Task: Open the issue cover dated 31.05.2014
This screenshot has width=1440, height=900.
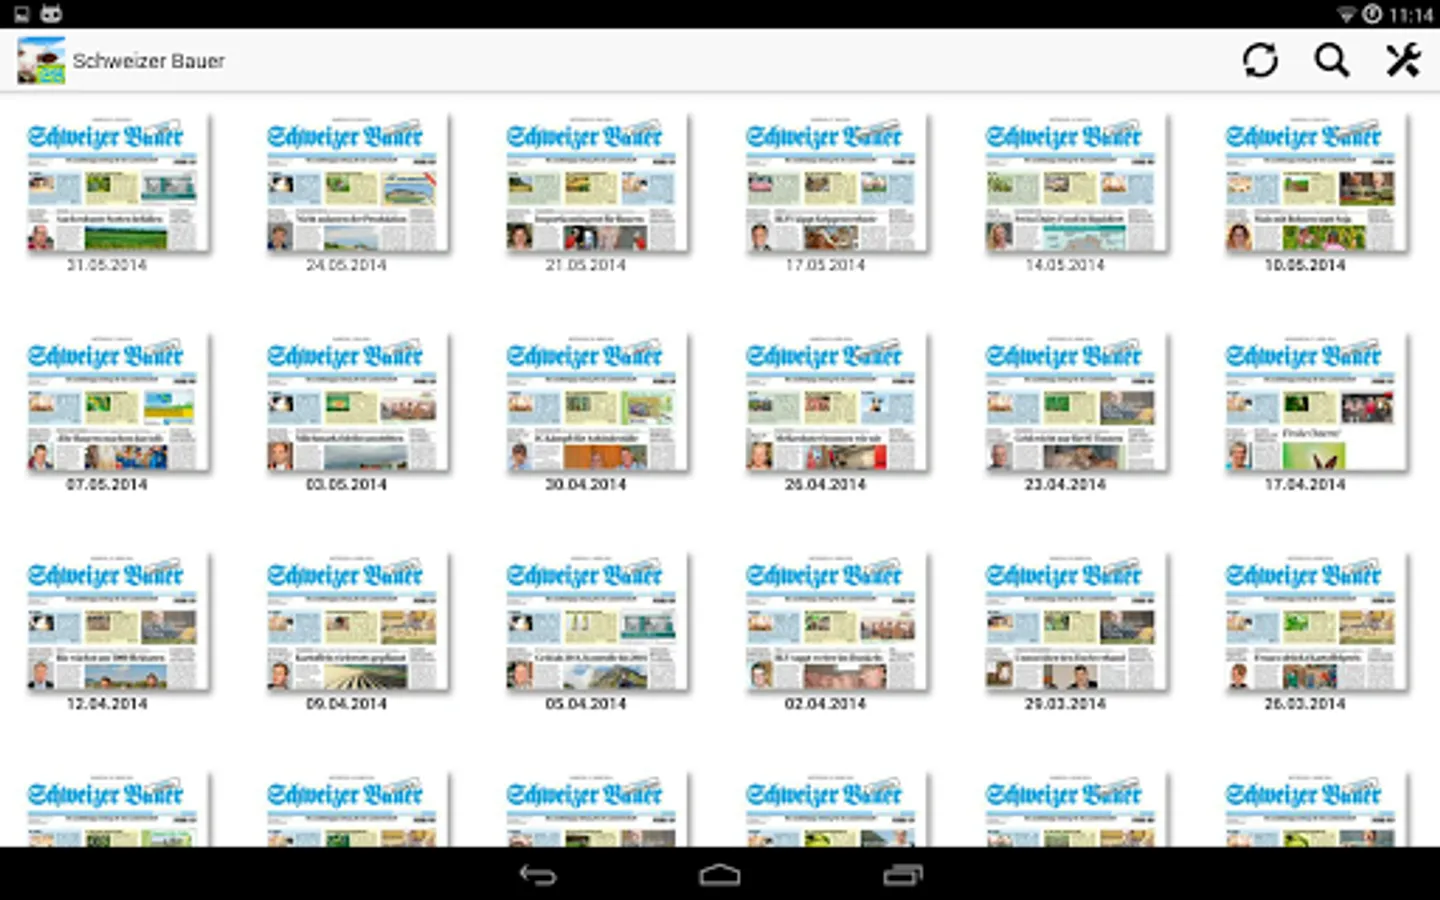Action: [x=118, y=182]
